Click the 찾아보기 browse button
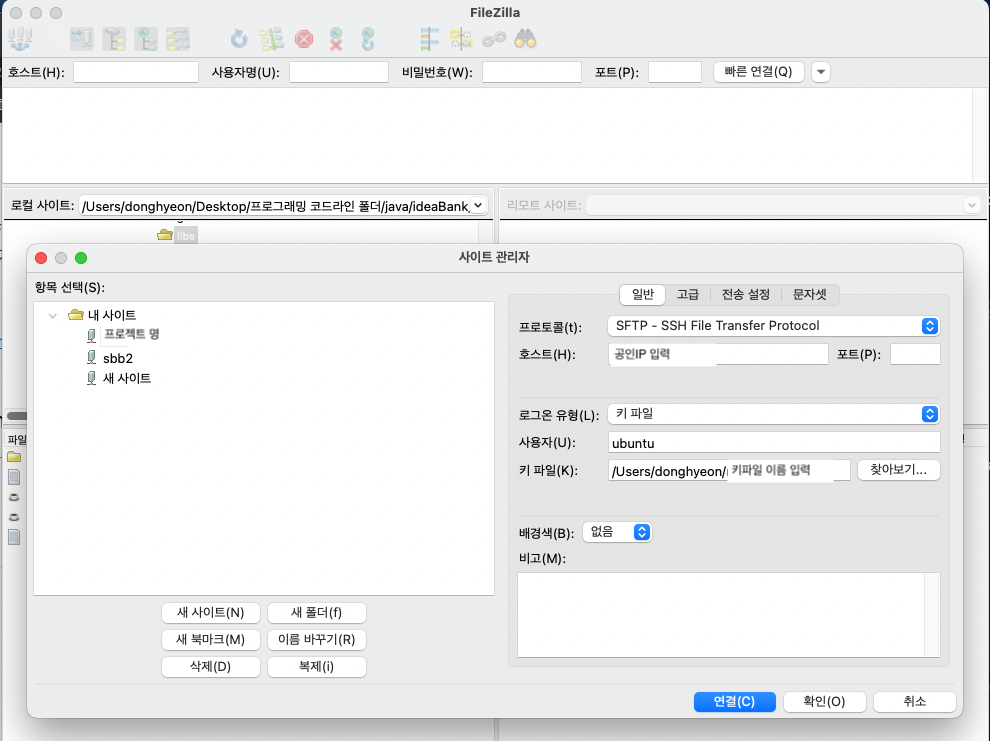The height and width of the screenshot is (741, 990). pyautogui.click(x=898, y=470)
